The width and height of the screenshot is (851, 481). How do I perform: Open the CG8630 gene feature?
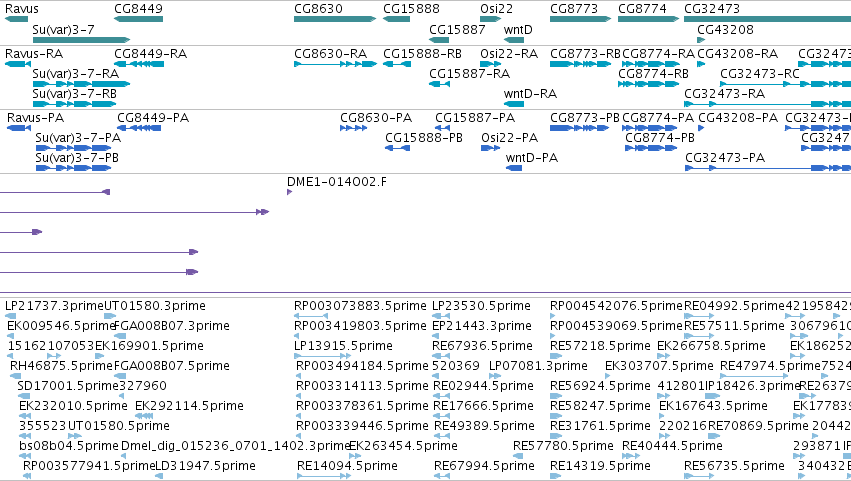[x=335, y=19]
